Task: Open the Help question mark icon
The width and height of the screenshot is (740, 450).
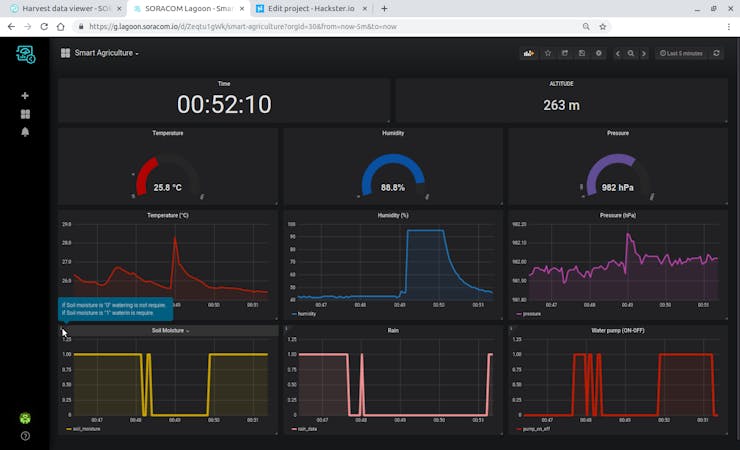Action: click(x=25, y=436)
